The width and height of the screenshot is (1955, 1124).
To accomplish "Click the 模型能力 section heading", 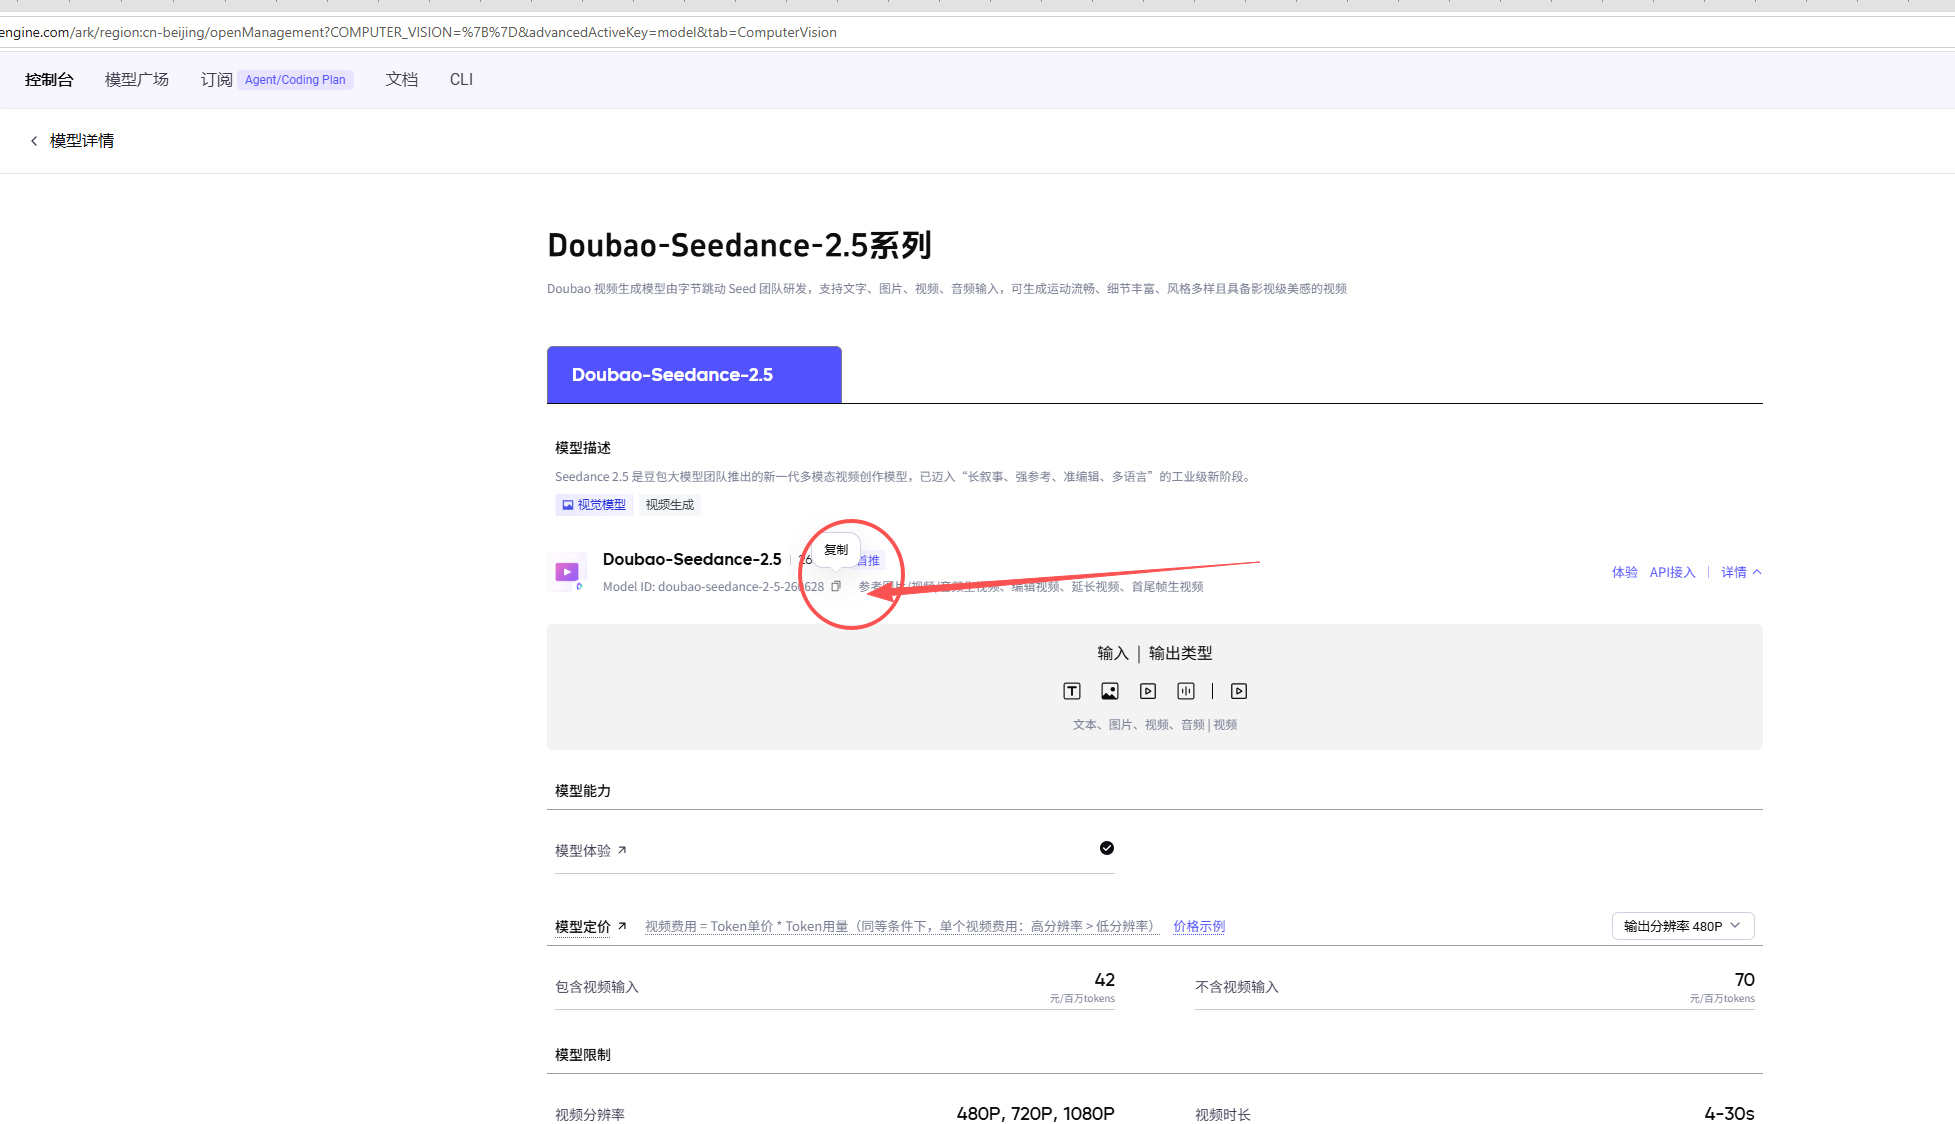I will tap(583, 791).
